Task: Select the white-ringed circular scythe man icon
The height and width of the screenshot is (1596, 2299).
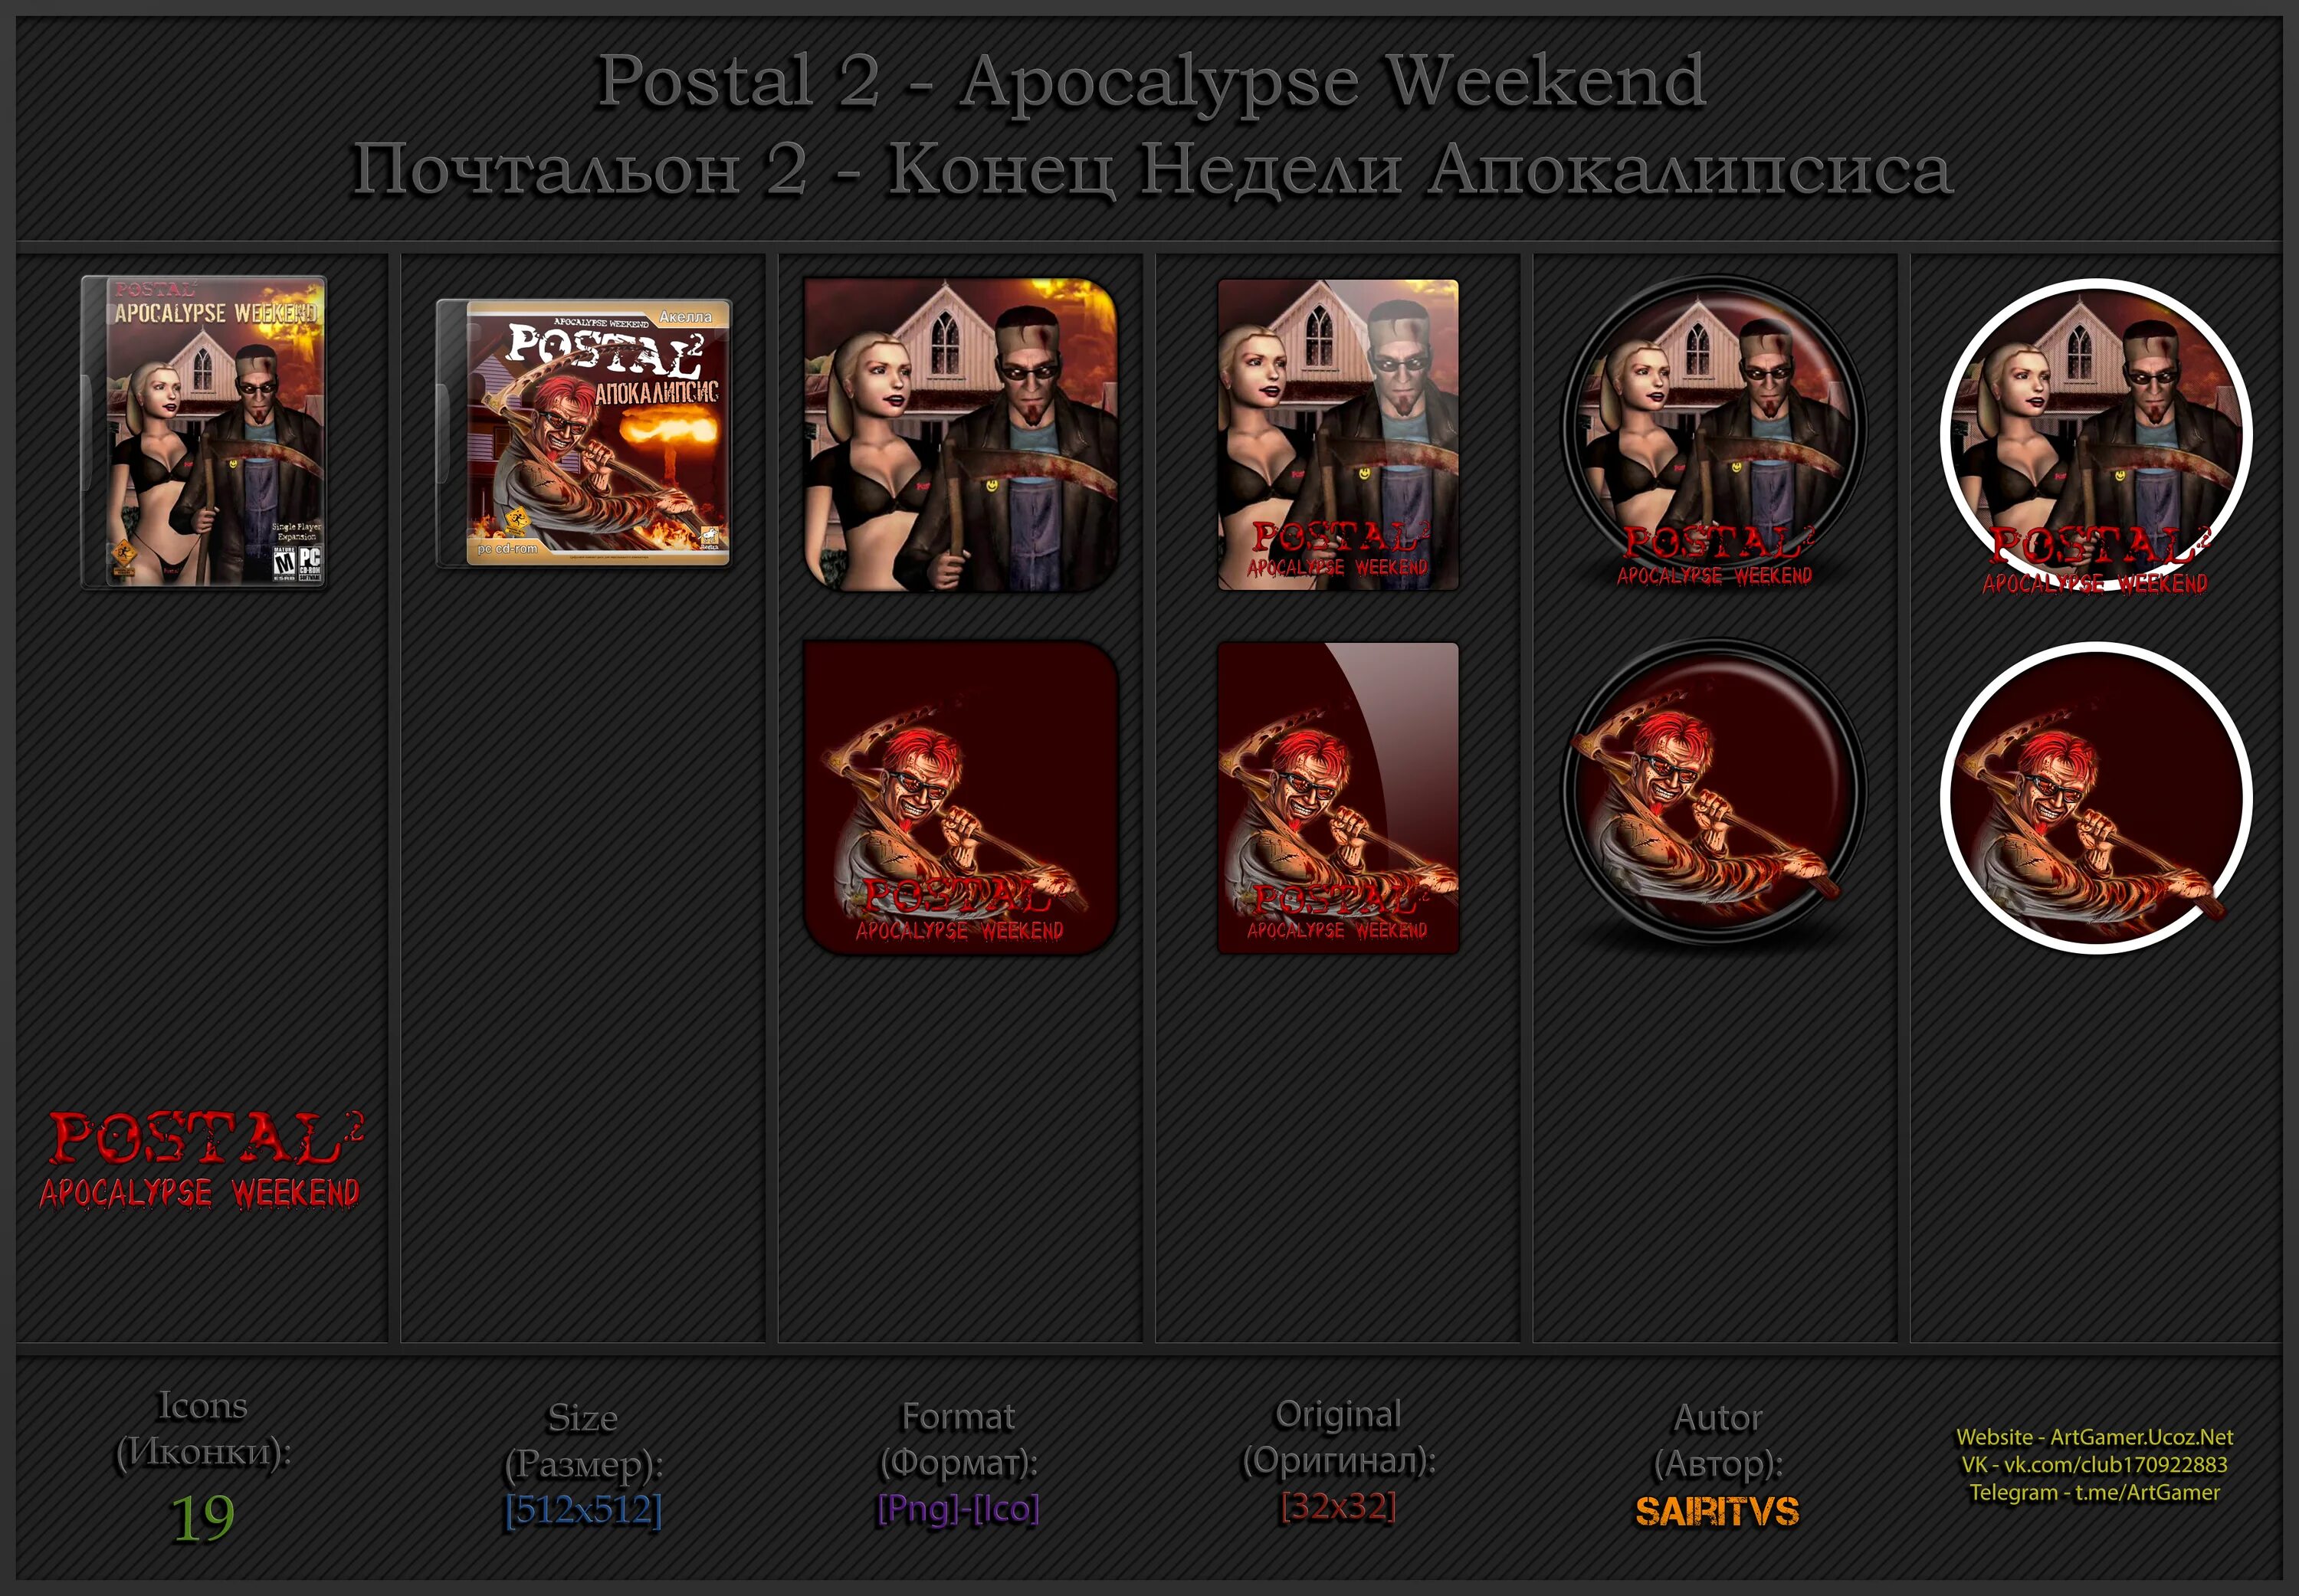Action: 2096,798
